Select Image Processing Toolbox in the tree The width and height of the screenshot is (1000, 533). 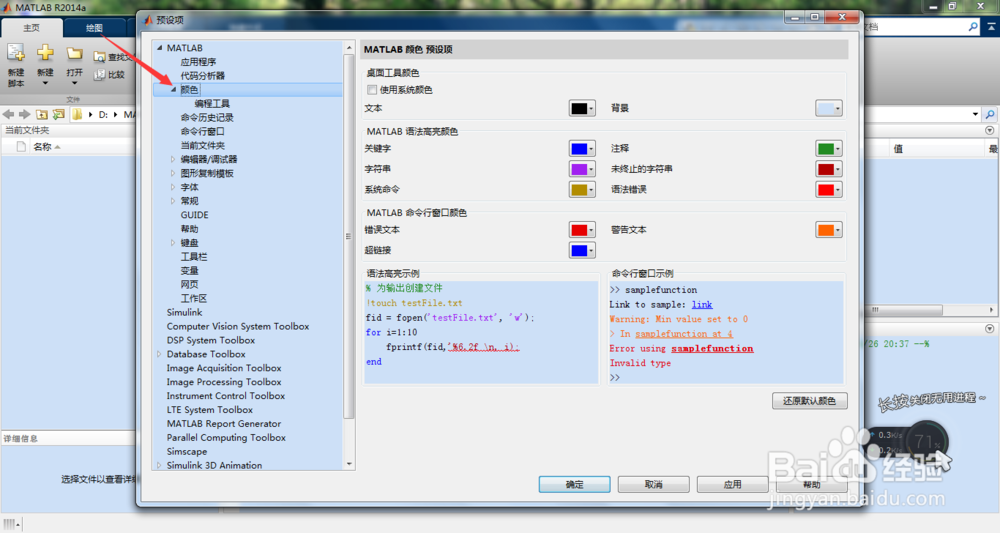(224, 382)
